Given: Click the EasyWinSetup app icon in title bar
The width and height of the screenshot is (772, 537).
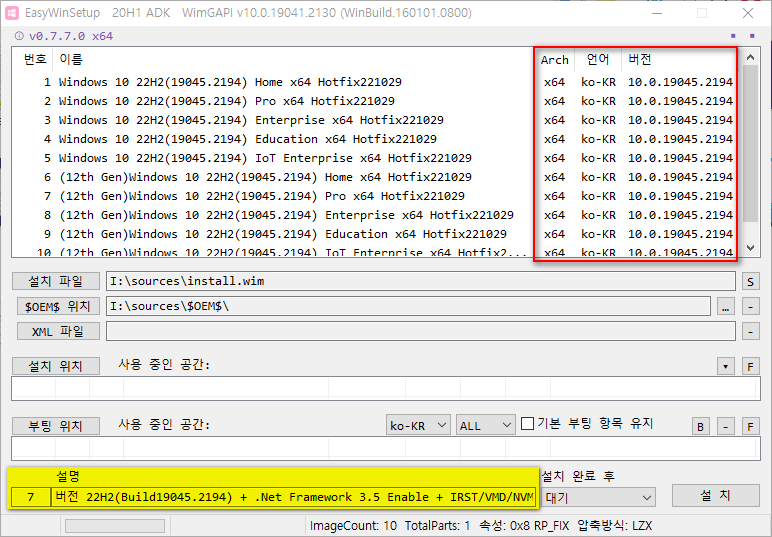Looking at the screenshot, I should 12,13.
